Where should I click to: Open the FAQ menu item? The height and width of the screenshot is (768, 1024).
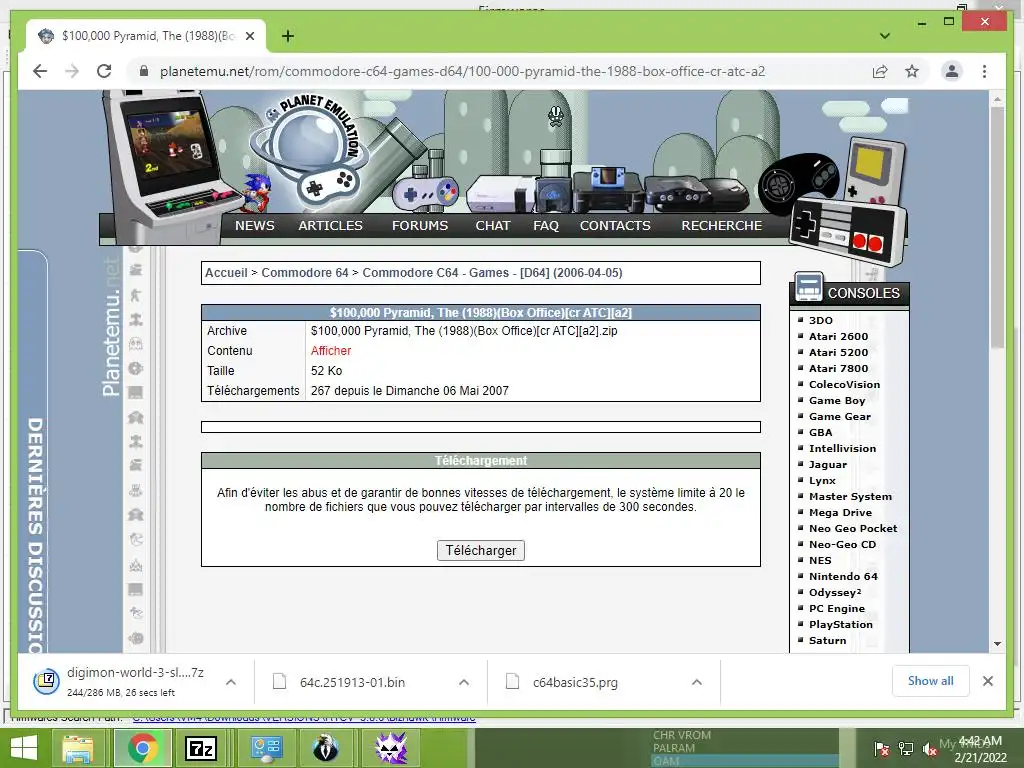(x=546, y=225)
